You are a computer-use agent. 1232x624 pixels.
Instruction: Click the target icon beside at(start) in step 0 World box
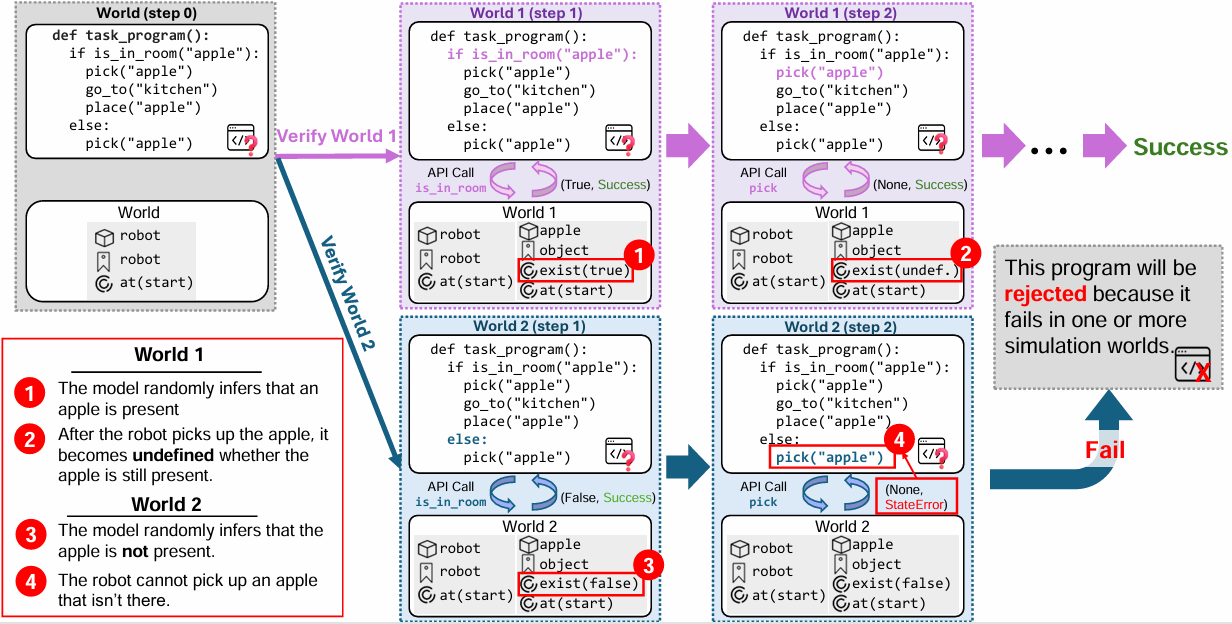pos(103,284)
